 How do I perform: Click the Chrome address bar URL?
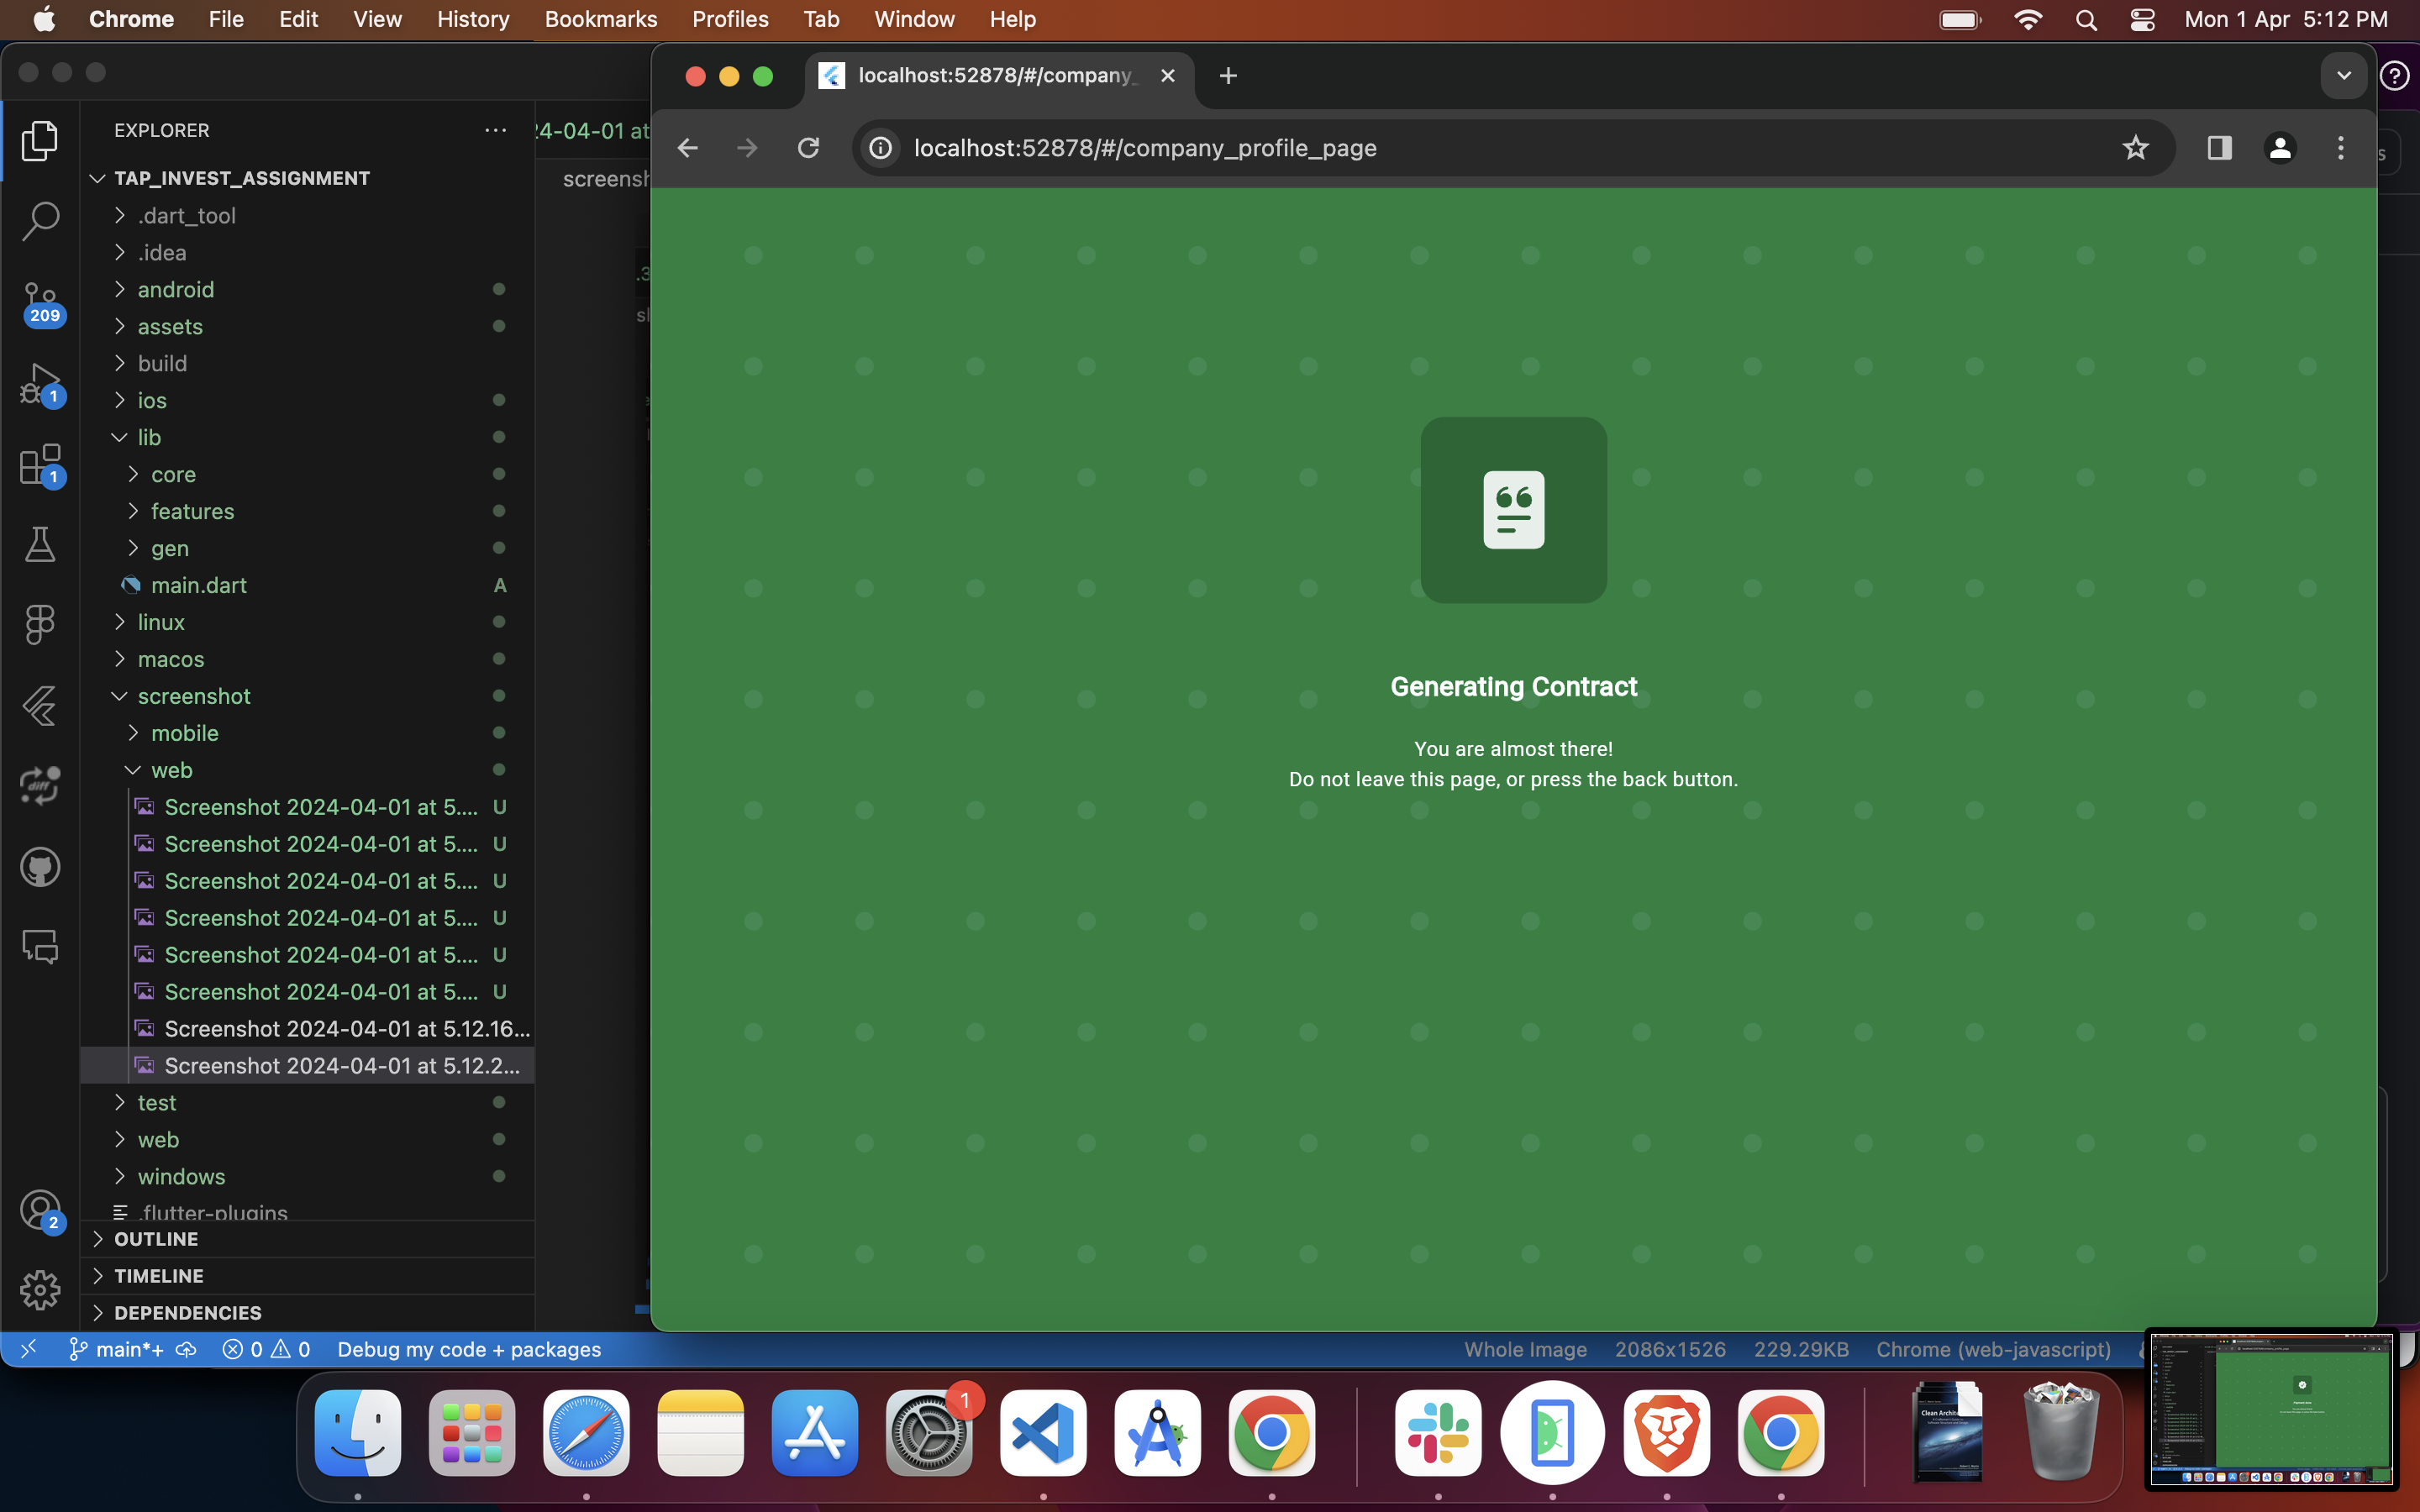click(x=1144, y=148)
